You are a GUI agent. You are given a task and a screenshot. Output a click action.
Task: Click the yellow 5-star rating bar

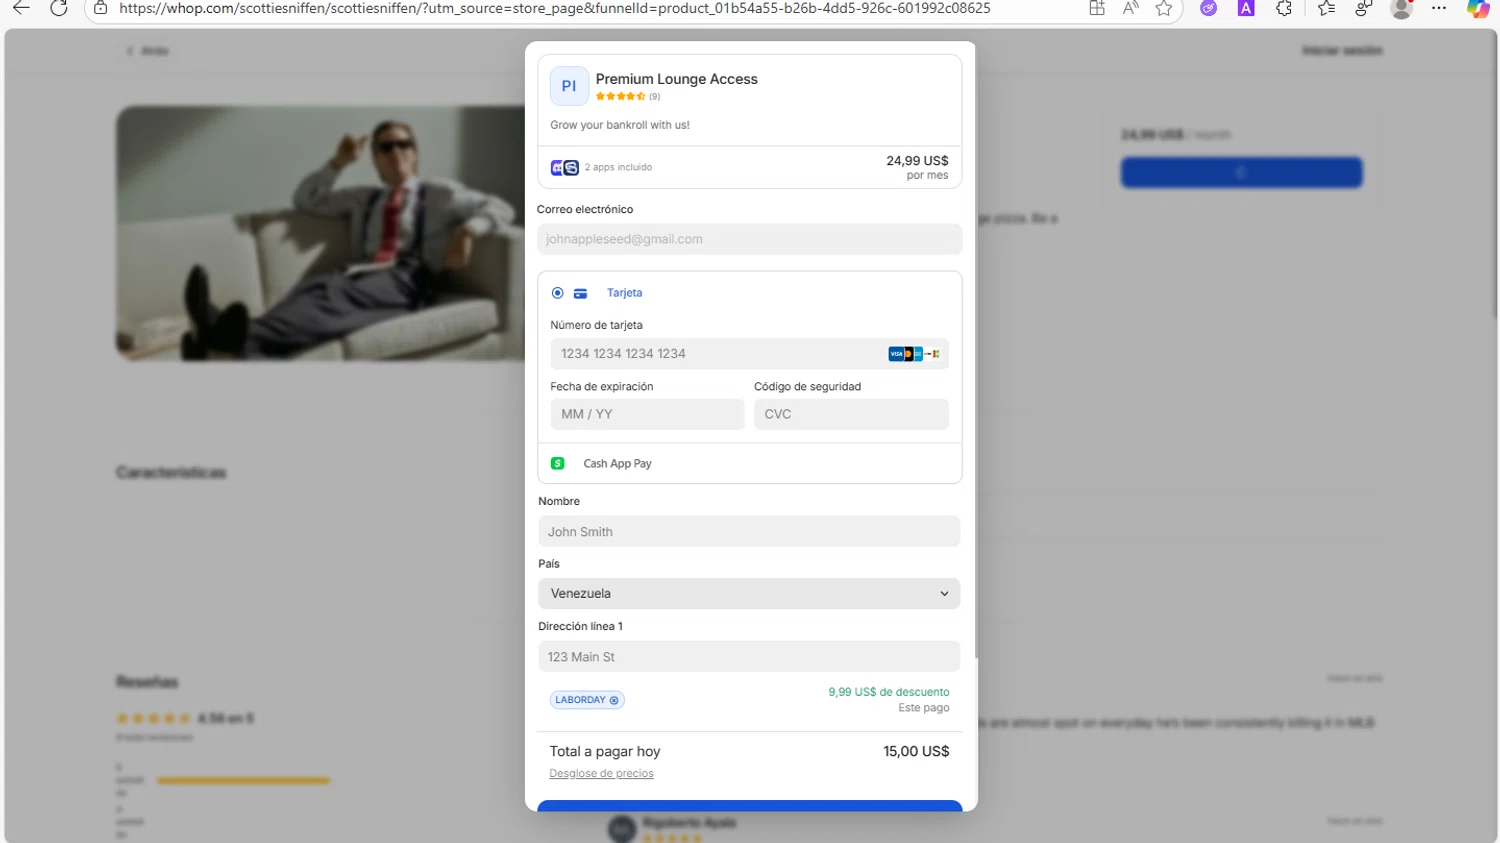pos(243,780)
